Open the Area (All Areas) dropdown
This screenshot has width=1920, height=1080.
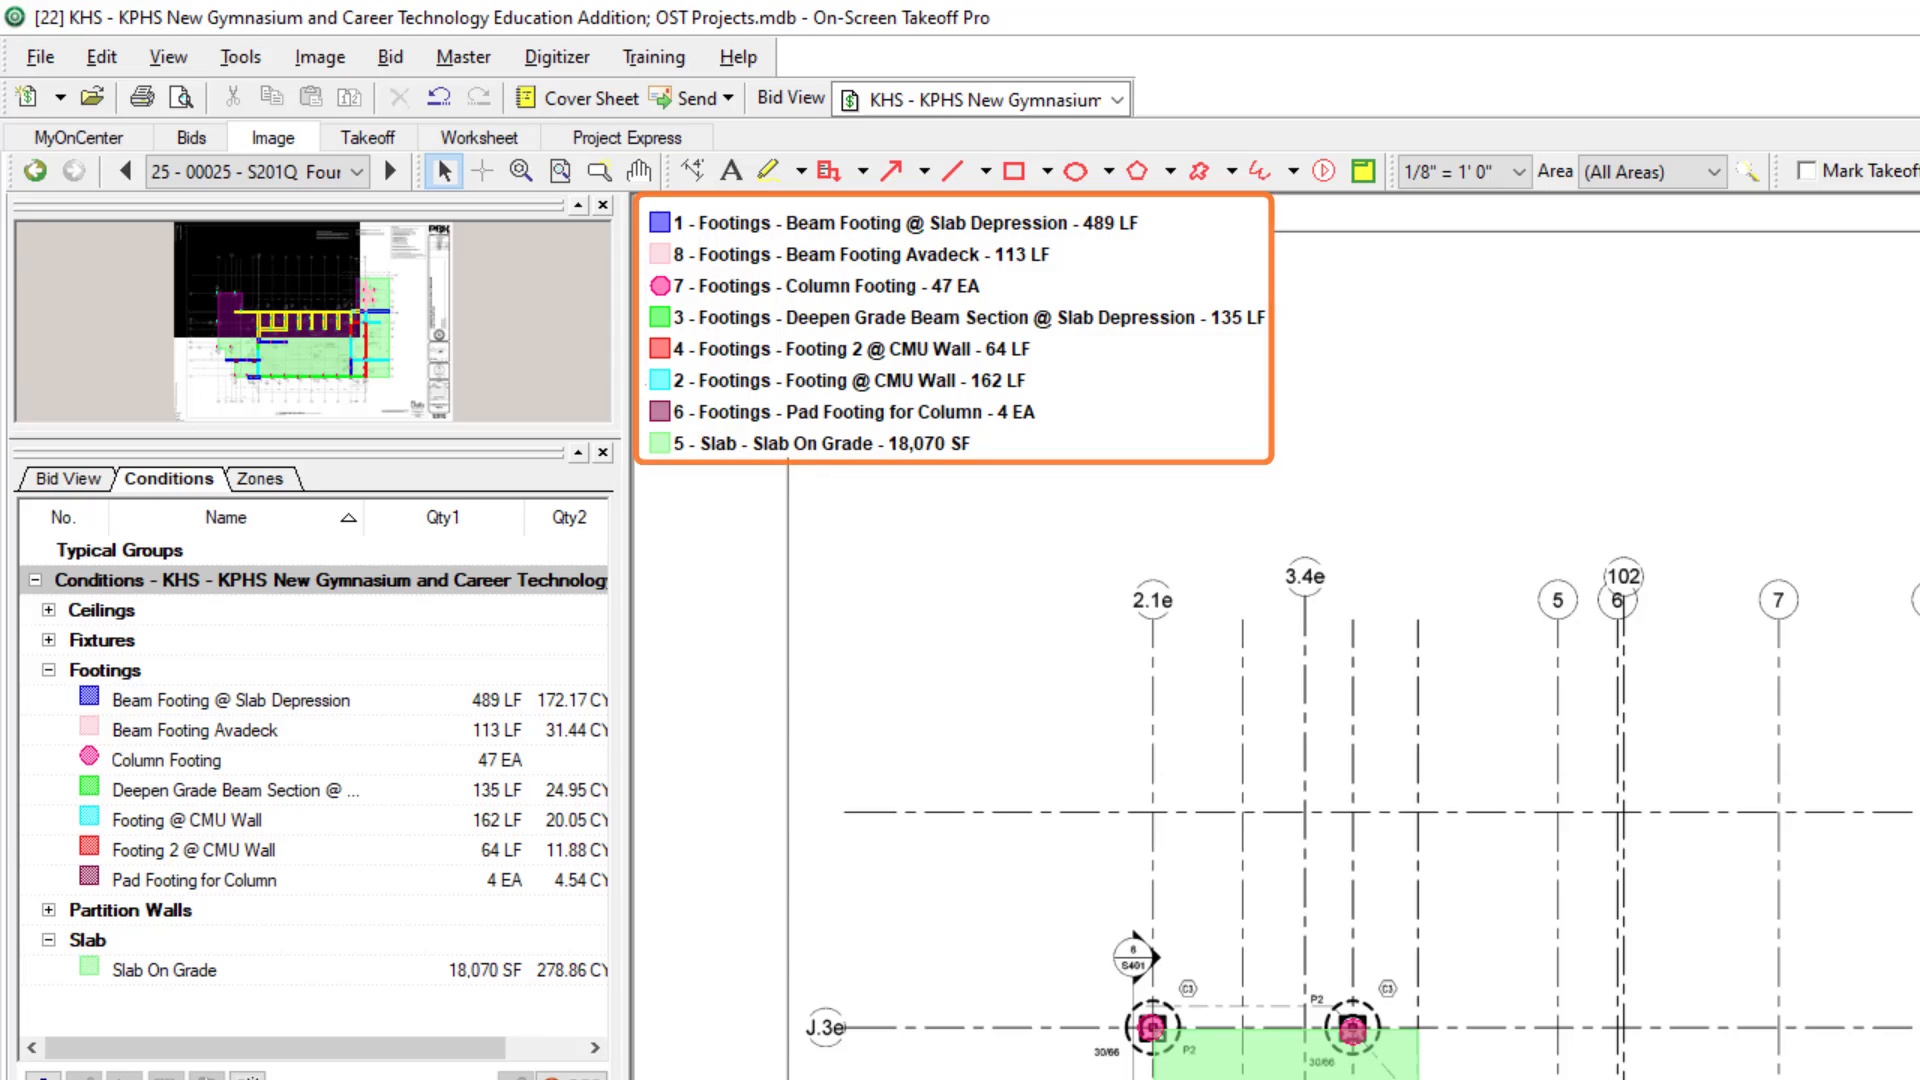tap(1713, 172)
